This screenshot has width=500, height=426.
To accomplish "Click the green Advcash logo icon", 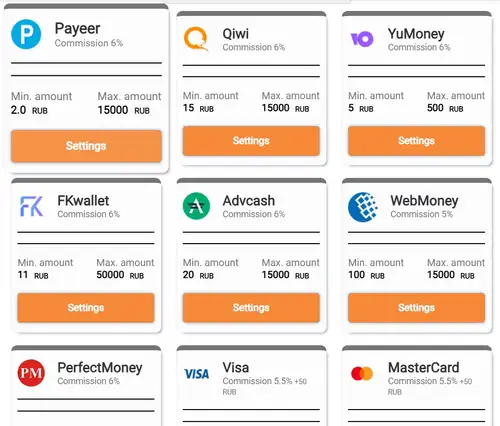I will [196, 206].
